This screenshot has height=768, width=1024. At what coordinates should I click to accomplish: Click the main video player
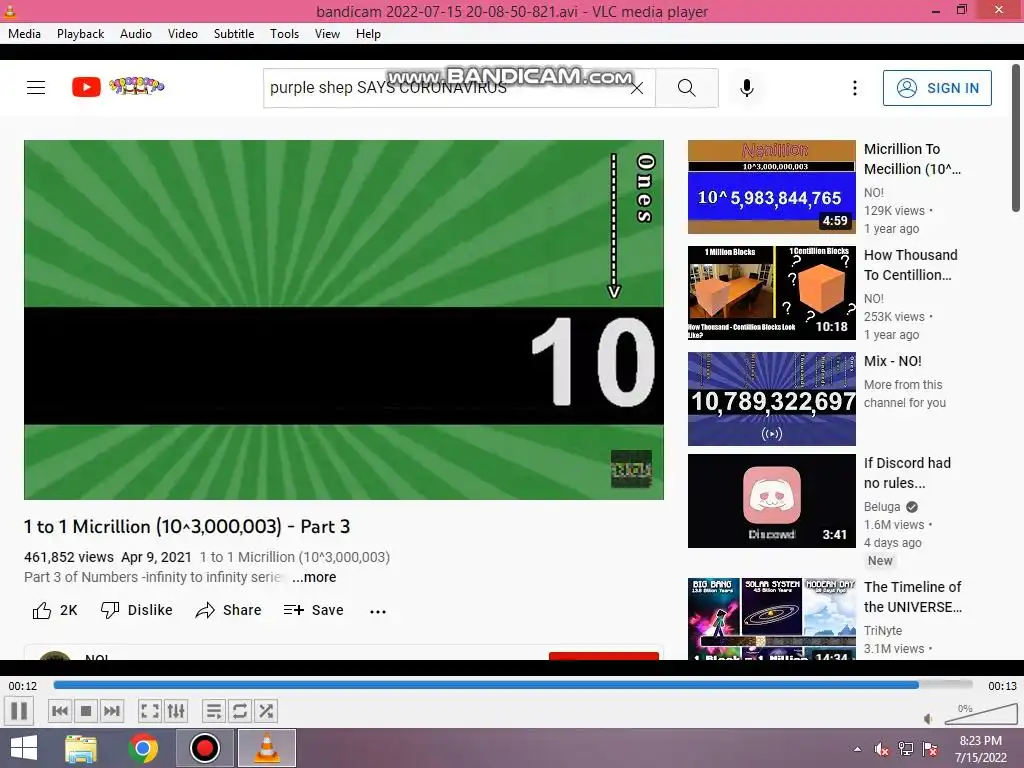coord(344,320)
